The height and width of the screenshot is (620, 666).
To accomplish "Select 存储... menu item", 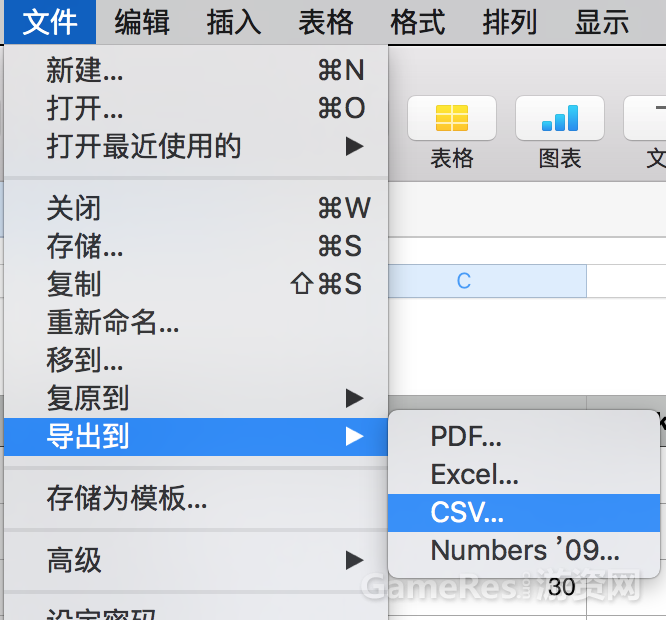I will pos(196,246).
